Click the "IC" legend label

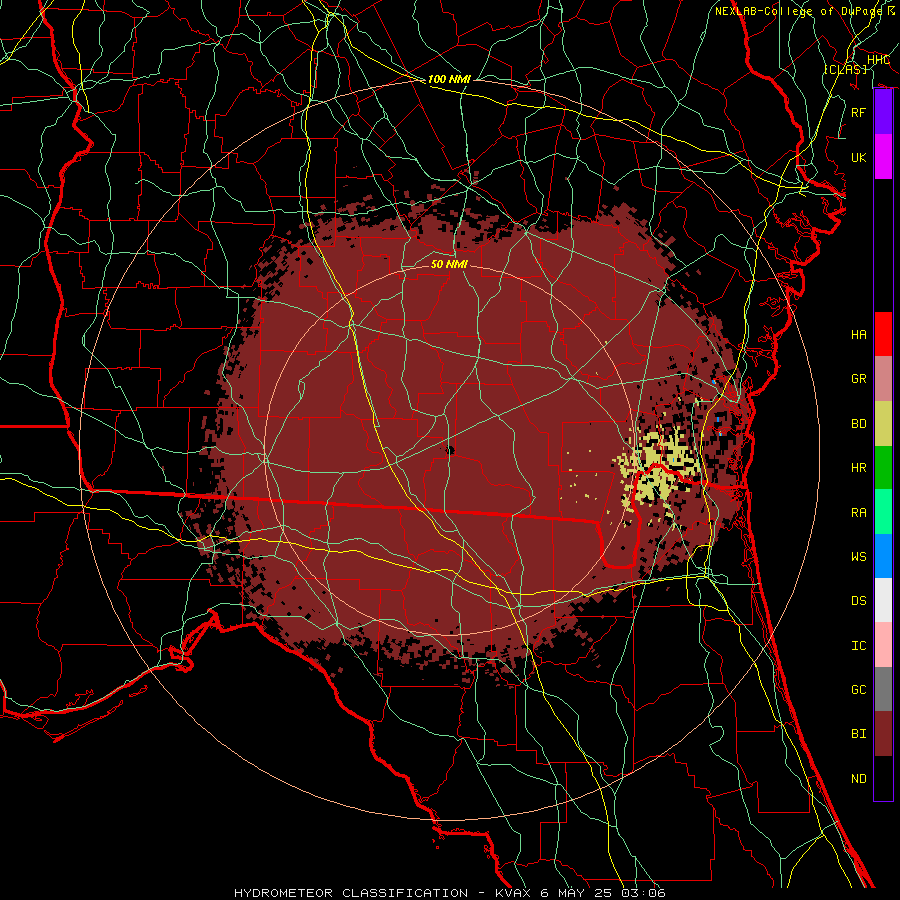pyautogui.click(x=858, y=645)
